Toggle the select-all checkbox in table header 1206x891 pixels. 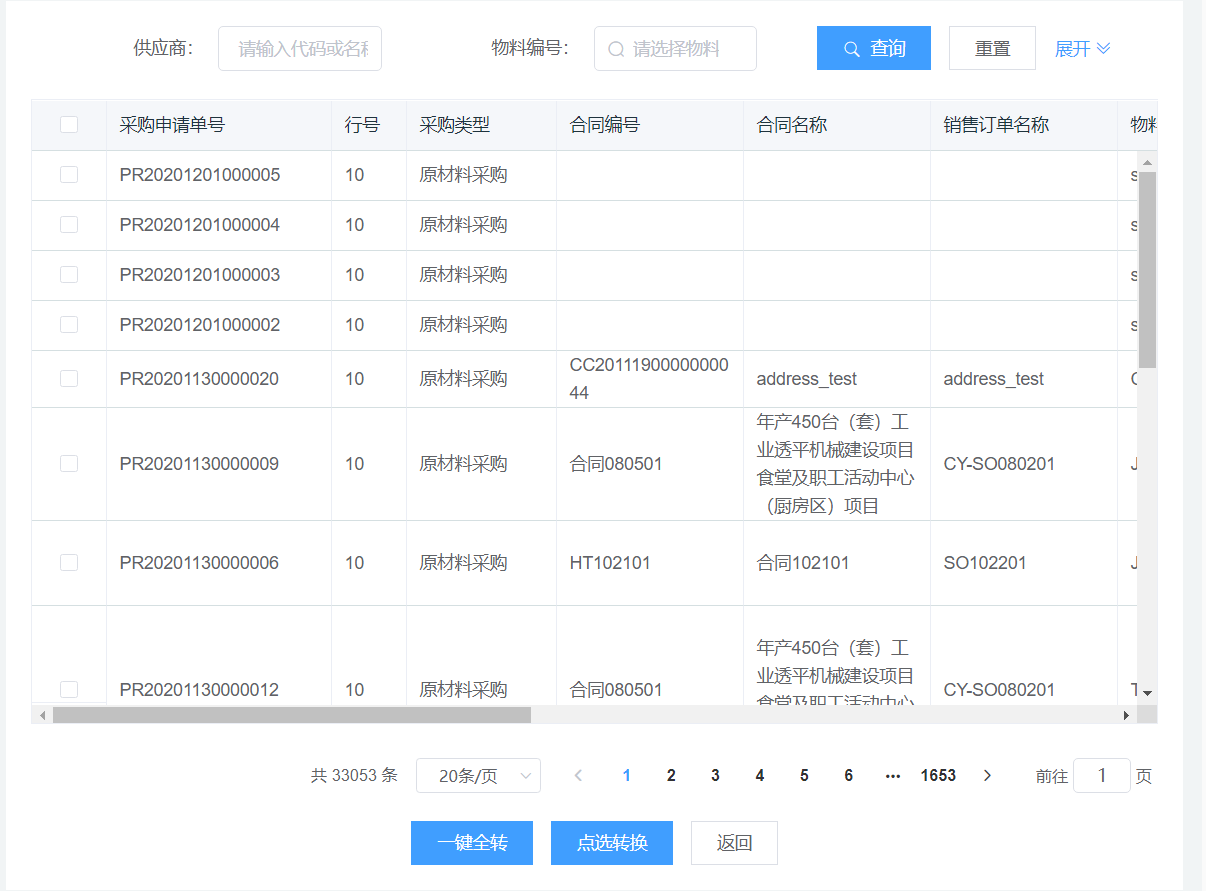coord(69,125)
